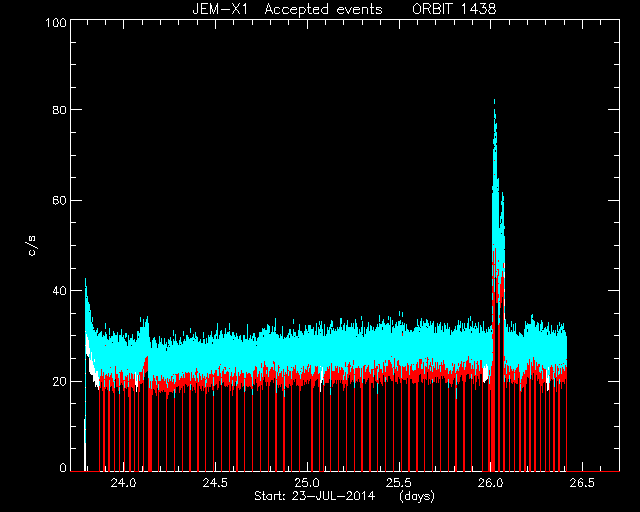Click the 60 y-axis tick label
This screenshot has height=512, width=640.
[59, 200]
